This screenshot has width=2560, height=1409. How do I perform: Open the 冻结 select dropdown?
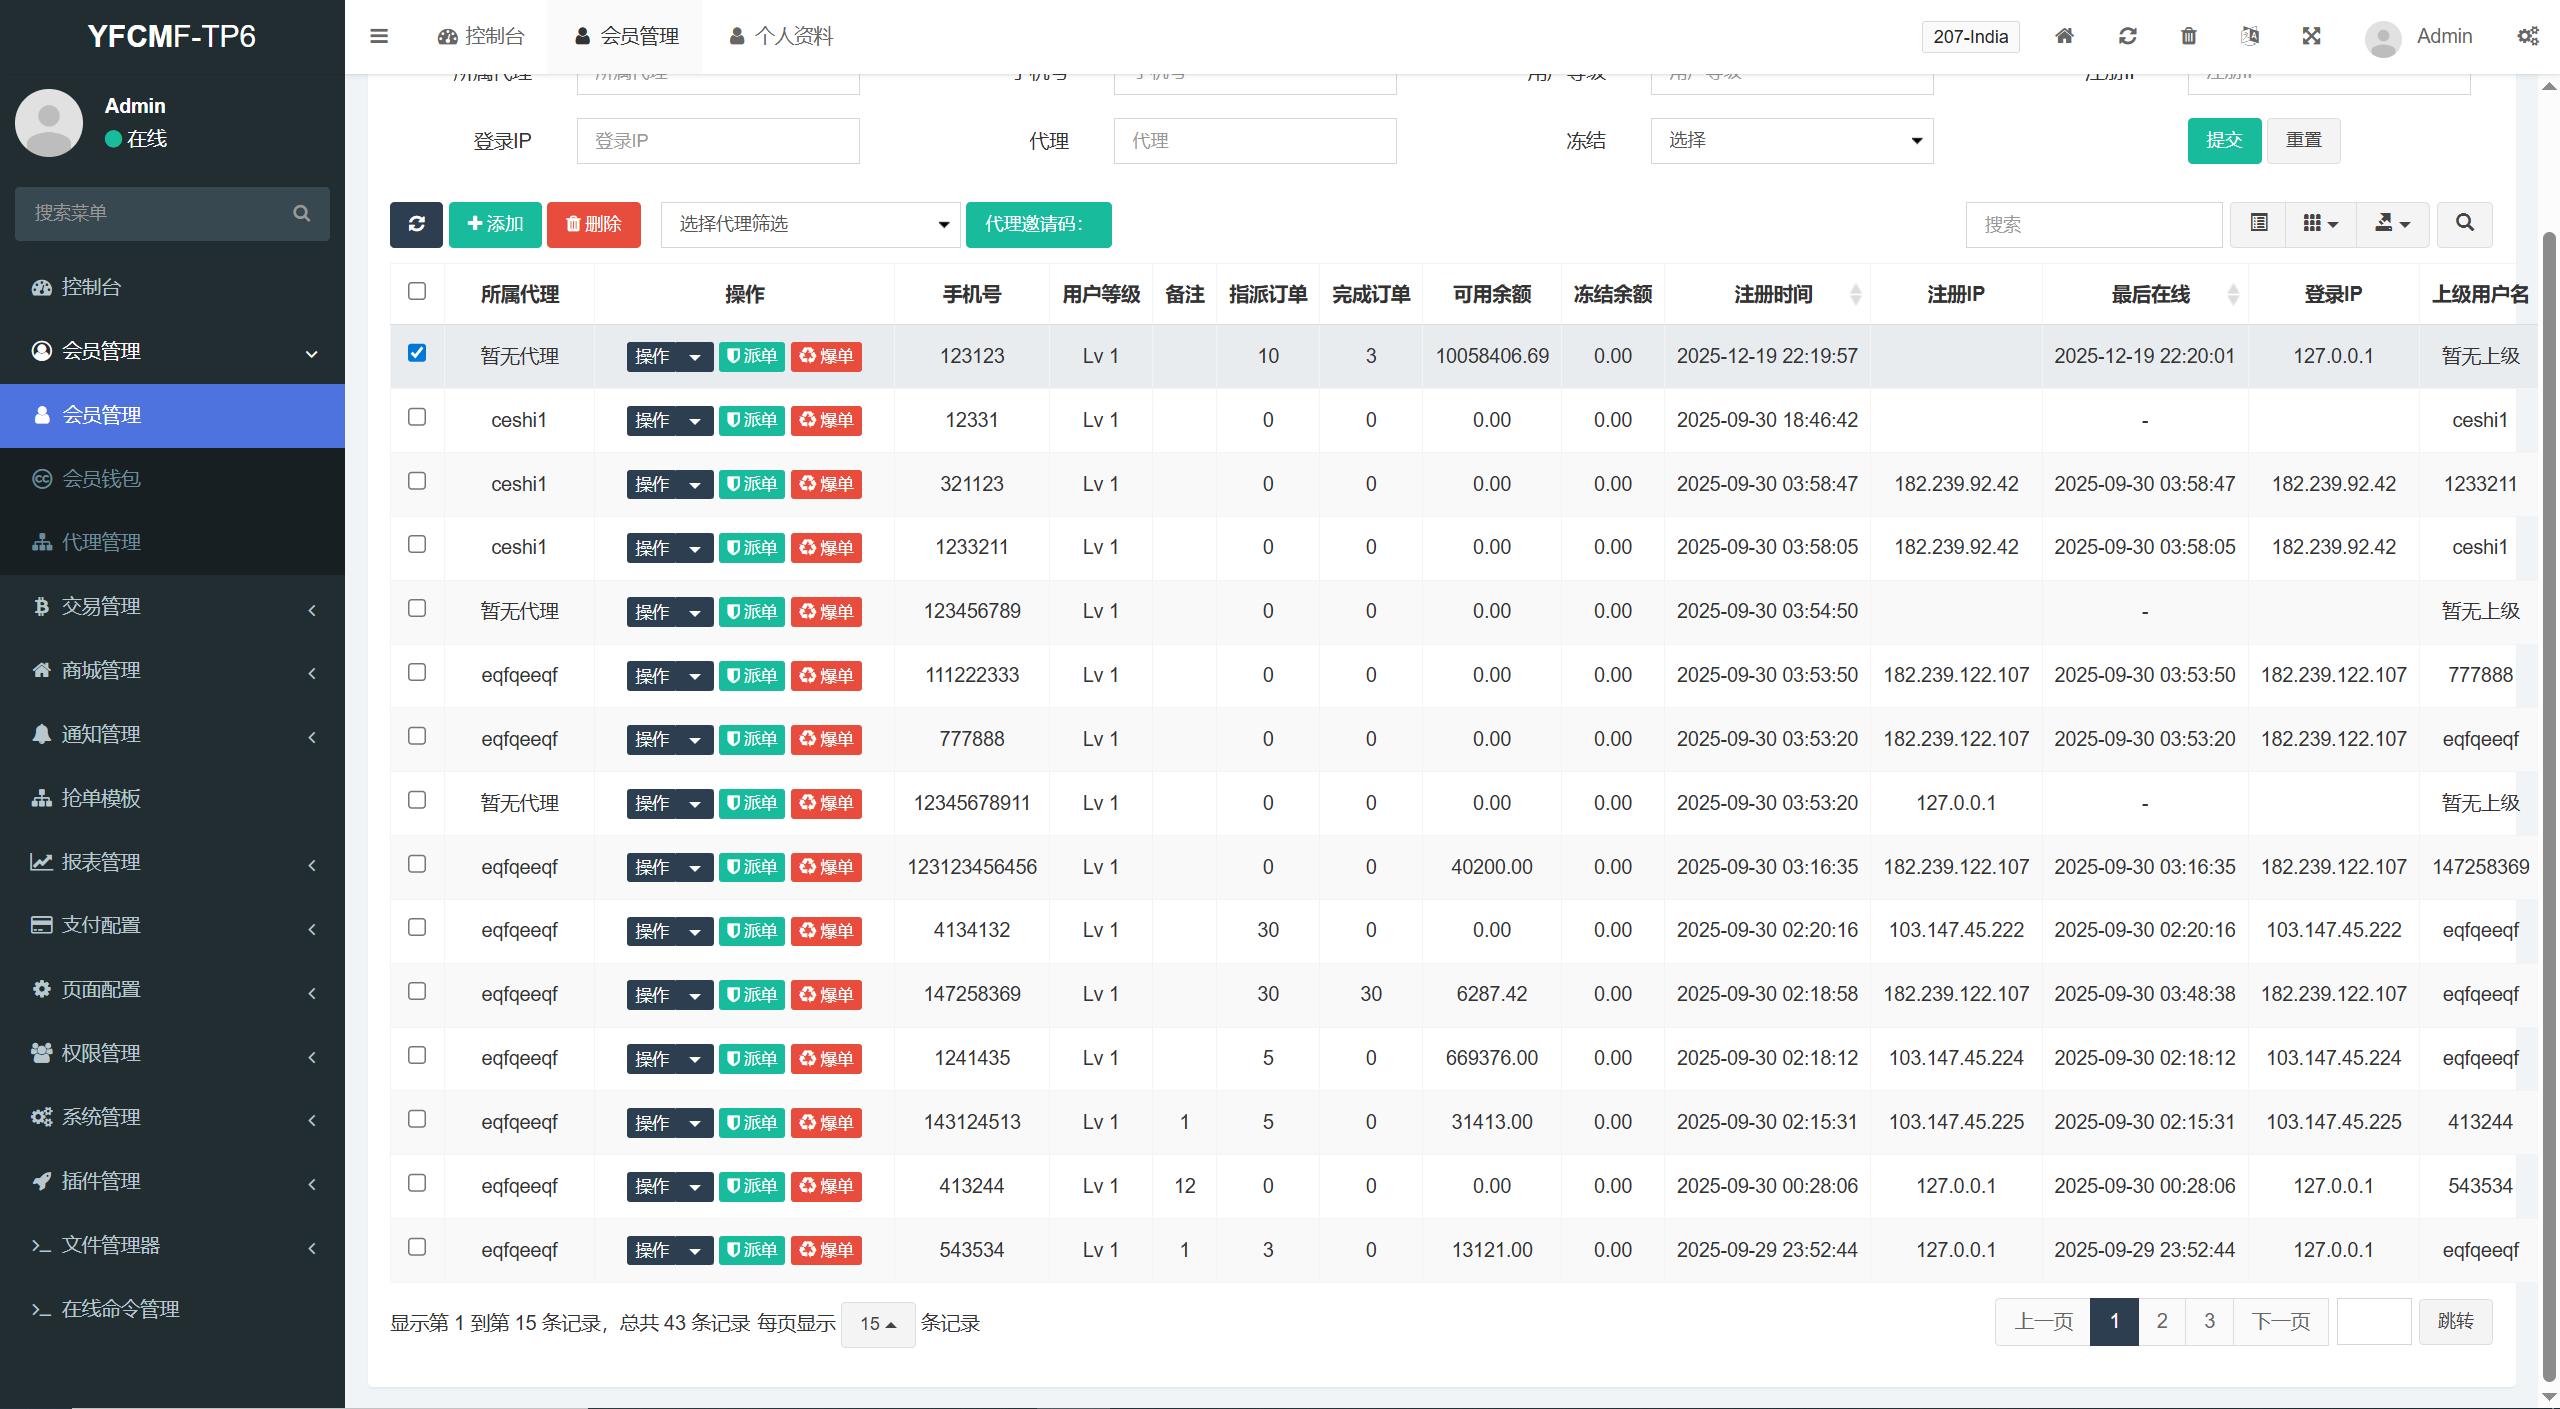1791,141
